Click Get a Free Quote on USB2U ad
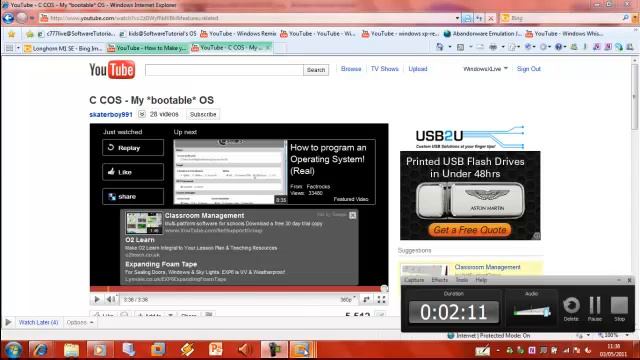This screenshot has height=360, width=640. coord(470,230)
